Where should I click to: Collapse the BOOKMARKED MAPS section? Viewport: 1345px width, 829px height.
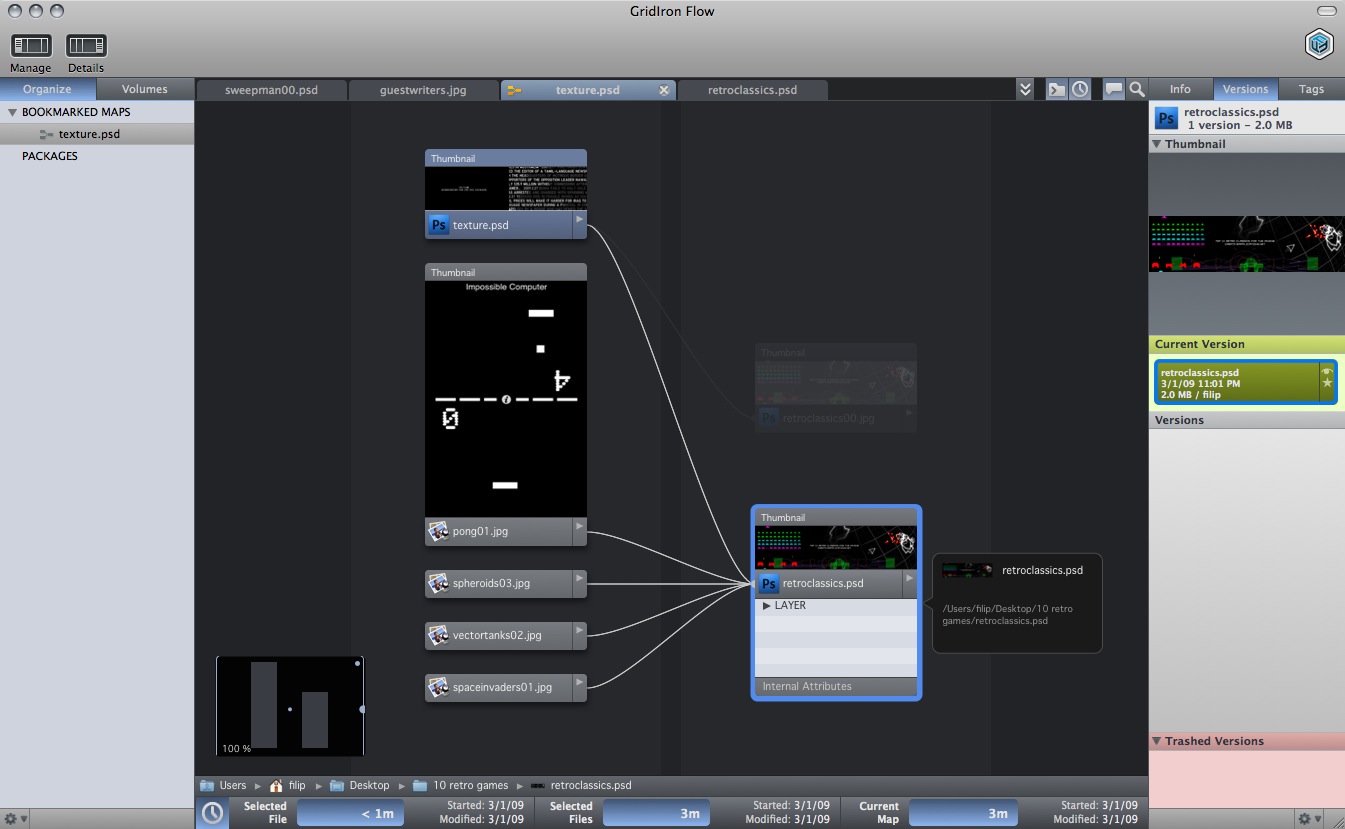(x=12, y=112)
